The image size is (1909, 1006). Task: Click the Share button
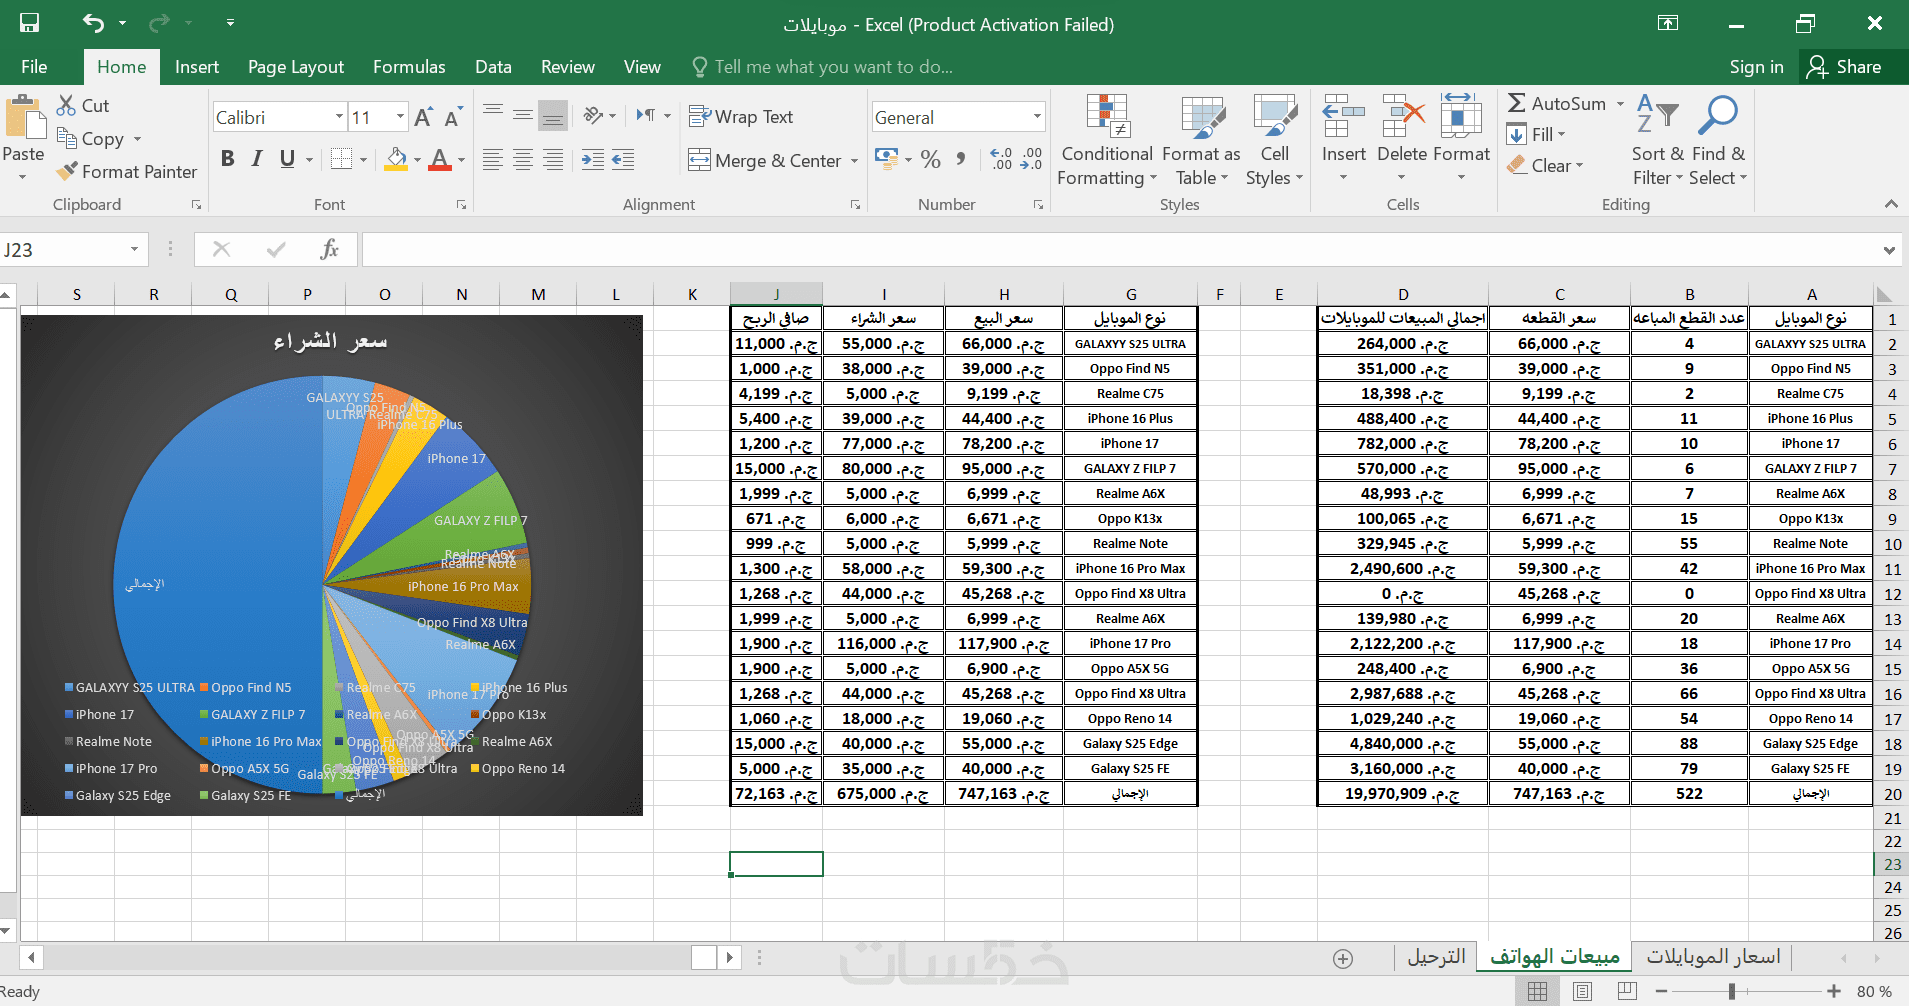1845,67
